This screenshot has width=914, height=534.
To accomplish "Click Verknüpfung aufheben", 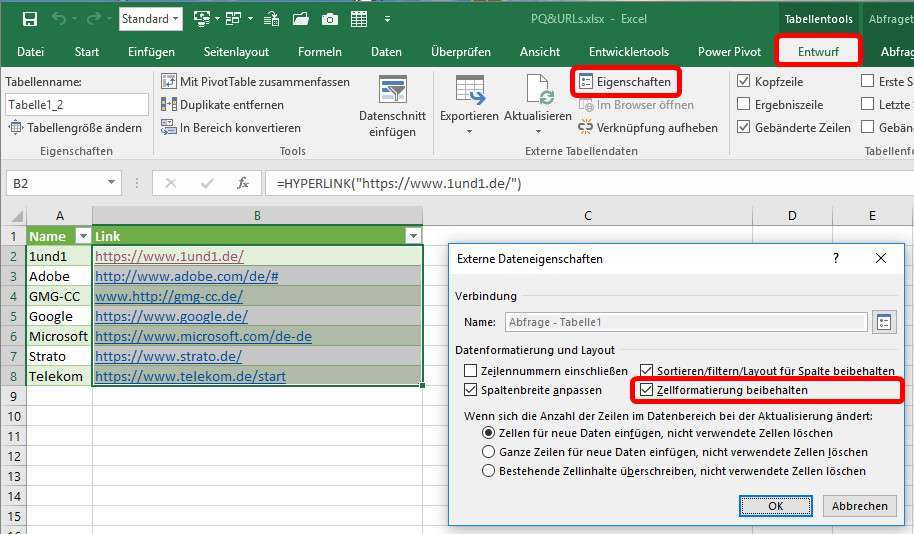I will coord(648,128).
